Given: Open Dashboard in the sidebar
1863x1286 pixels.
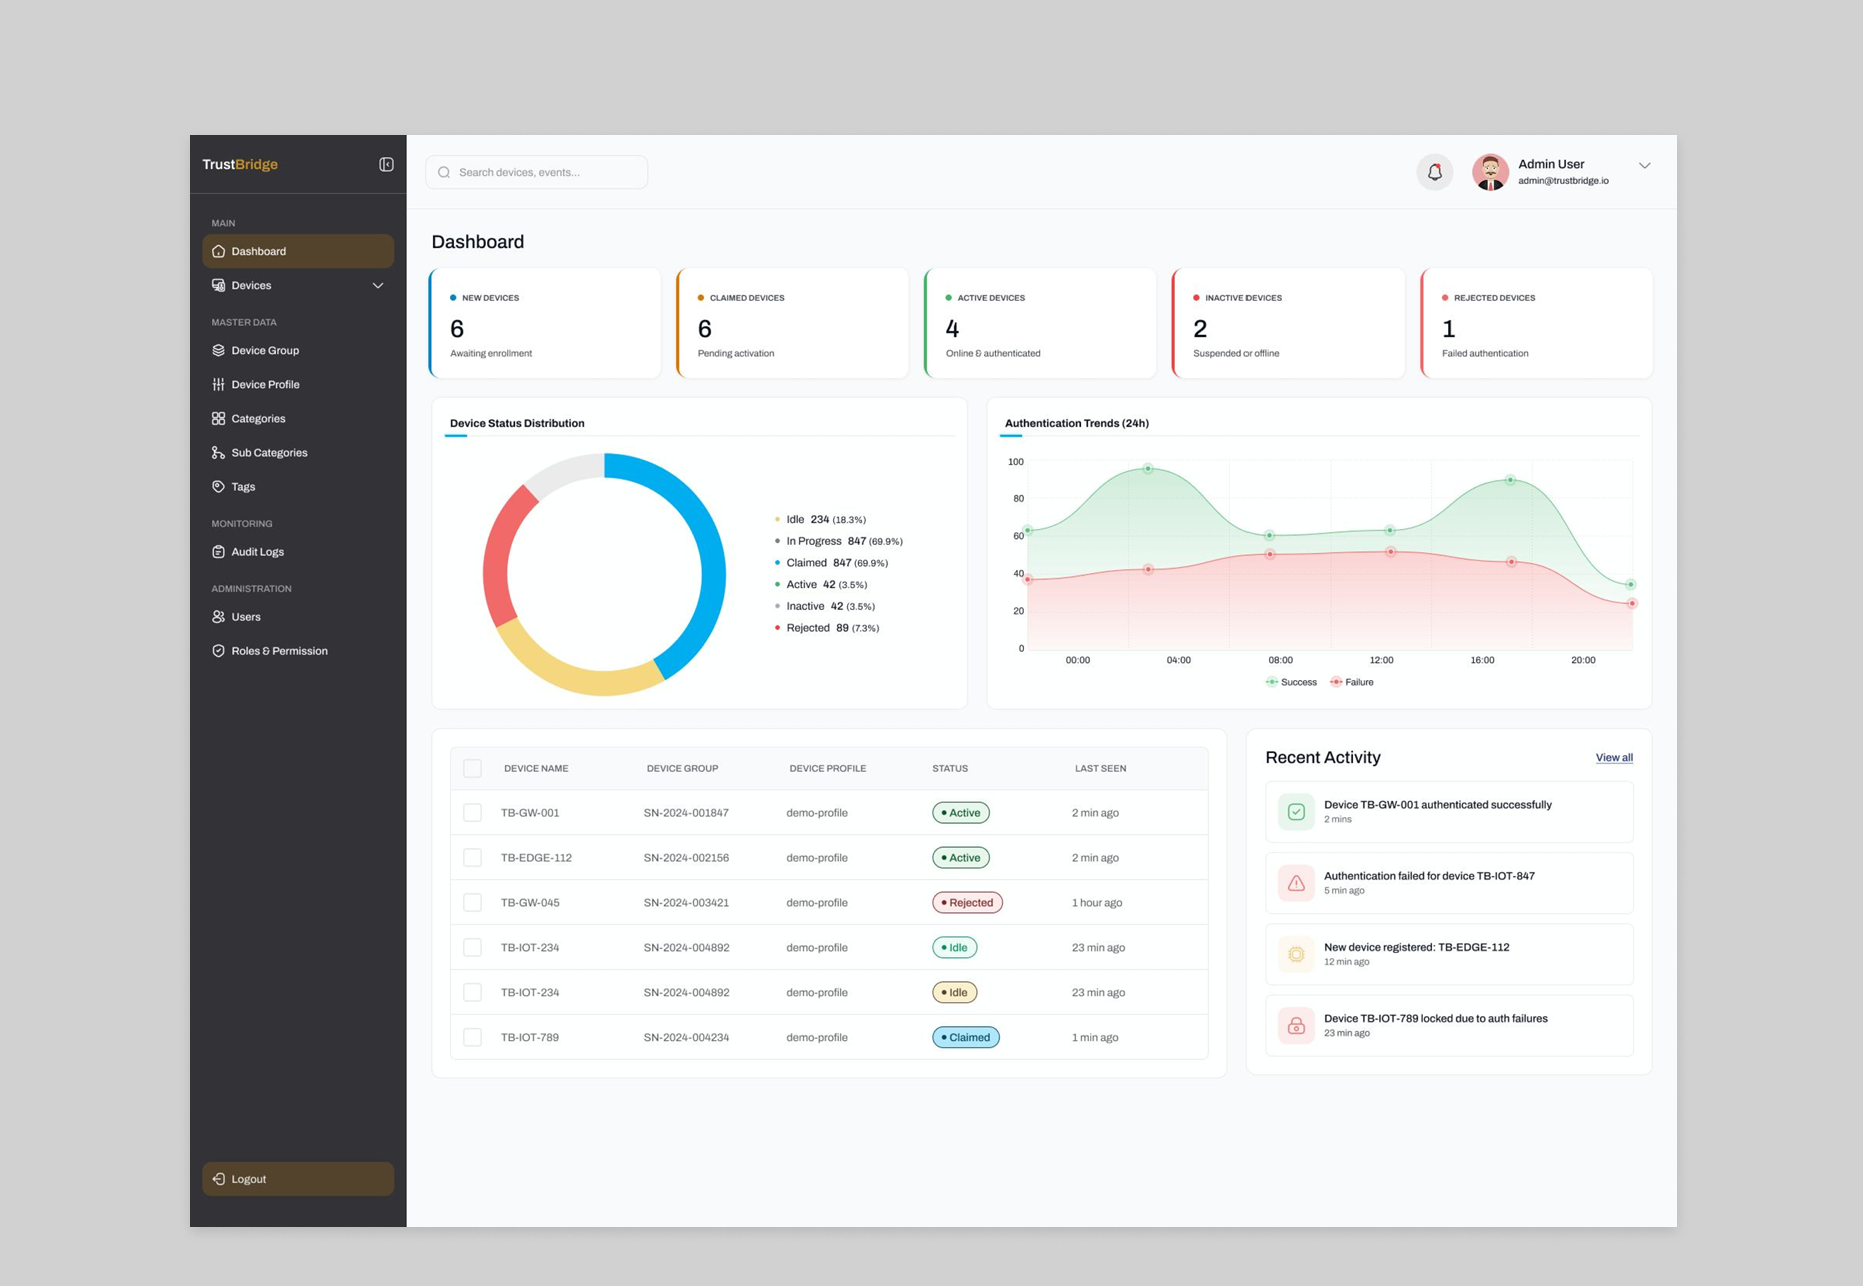Looking at the screenshot, I should click(298, 251).
